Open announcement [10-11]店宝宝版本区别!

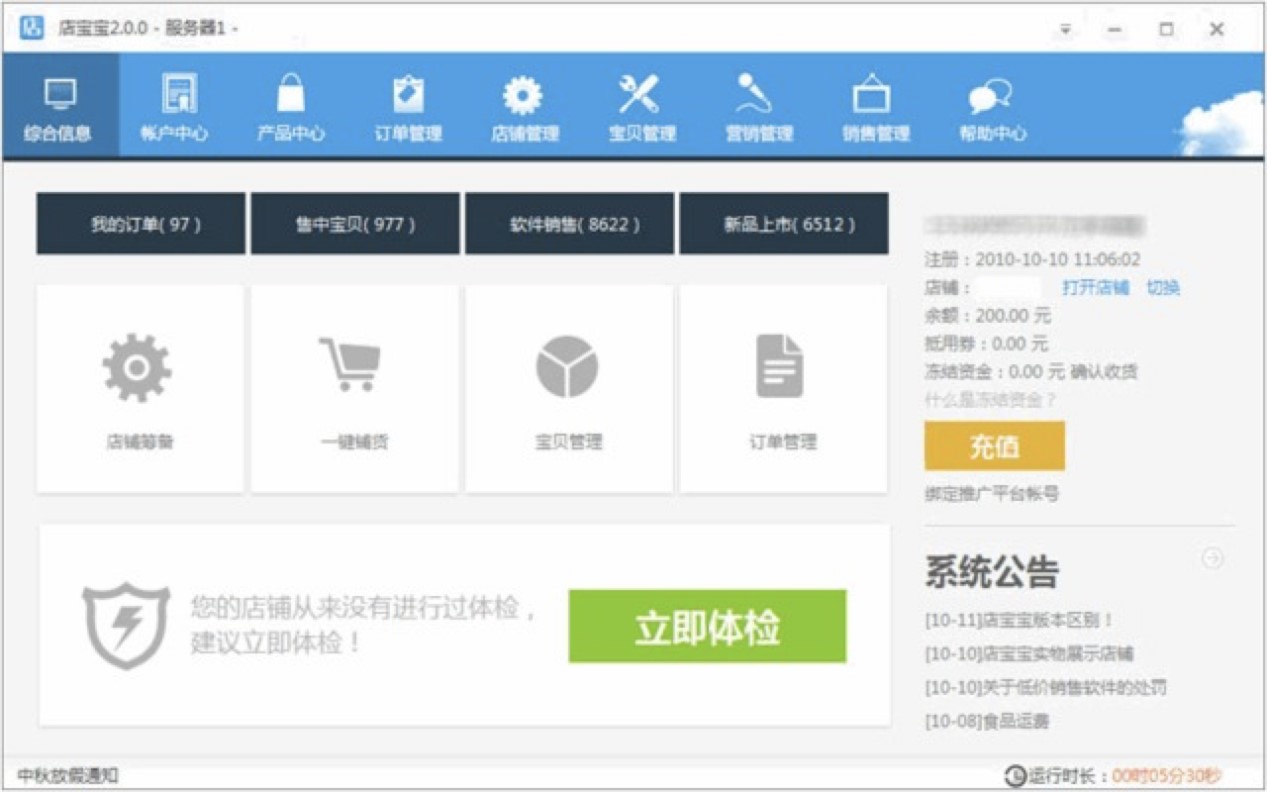1019,620
